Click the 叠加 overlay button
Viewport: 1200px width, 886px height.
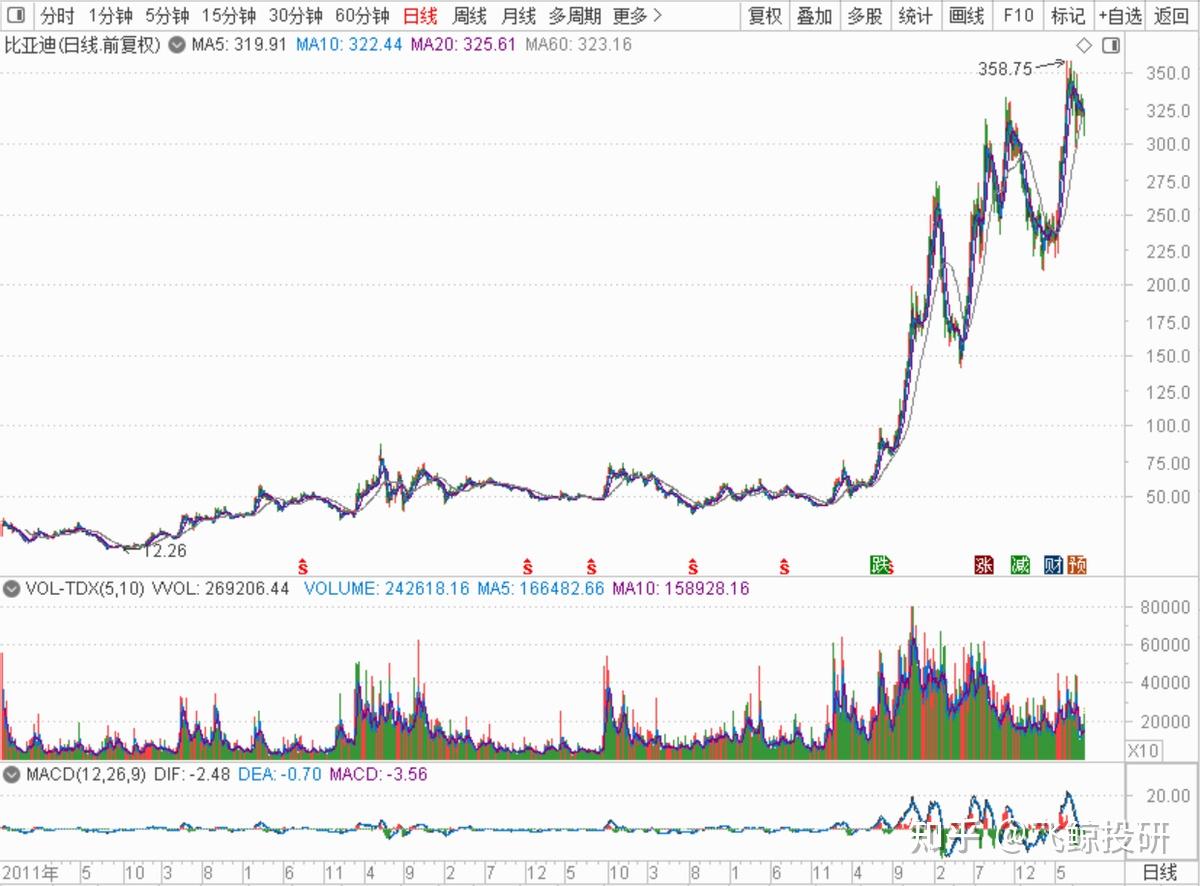click(815, 16)
